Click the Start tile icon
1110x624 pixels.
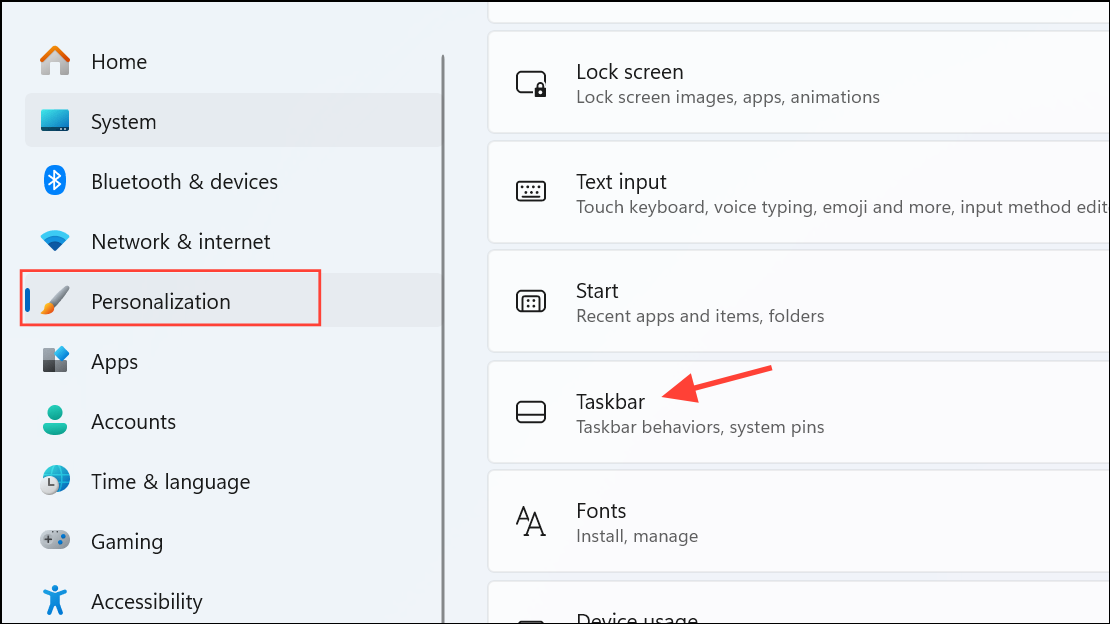[x=531, y=301]
